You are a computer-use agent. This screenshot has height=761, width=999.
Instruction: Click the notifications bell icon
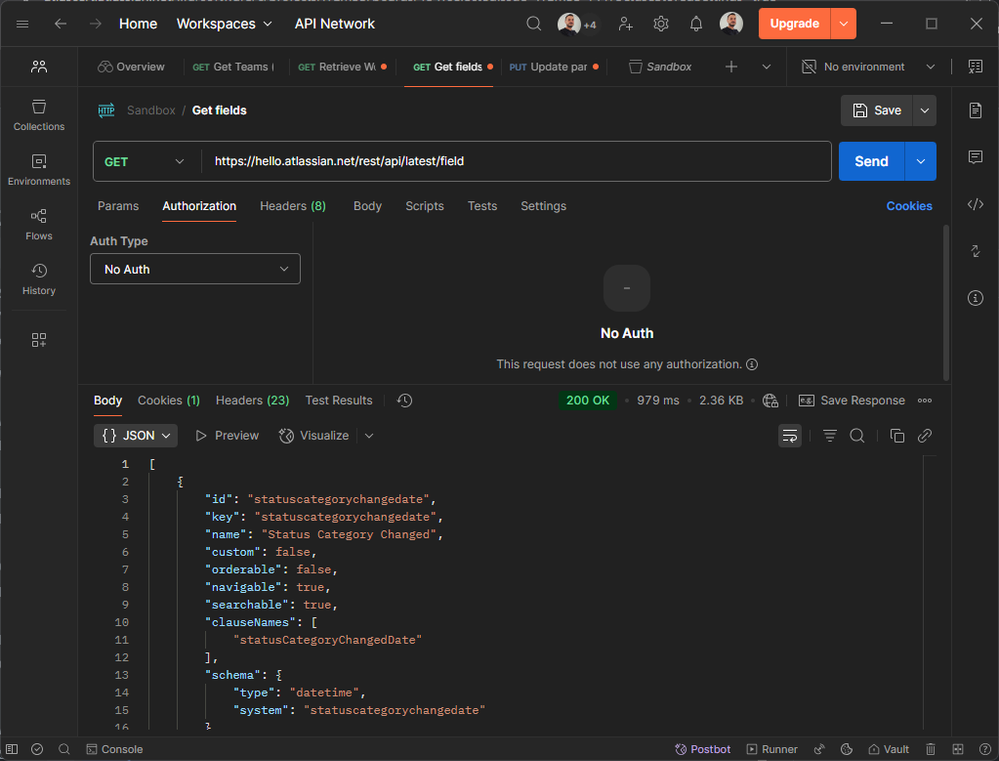[x=696, y=24]
